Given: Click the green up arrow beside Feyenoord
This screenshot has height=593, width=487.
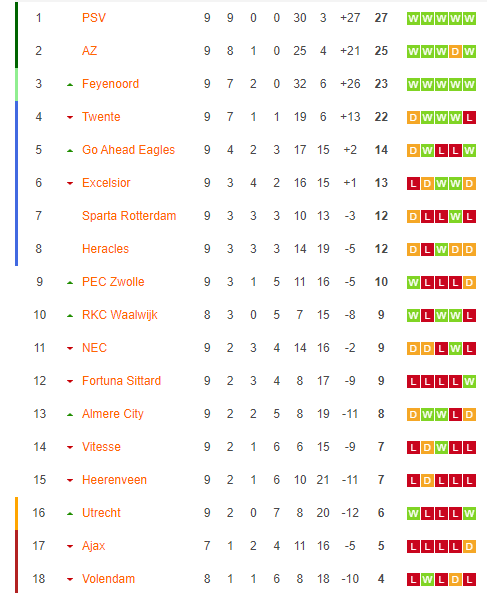Looking at the screenshot, I should pyautogui.click(x=70, y=85).
